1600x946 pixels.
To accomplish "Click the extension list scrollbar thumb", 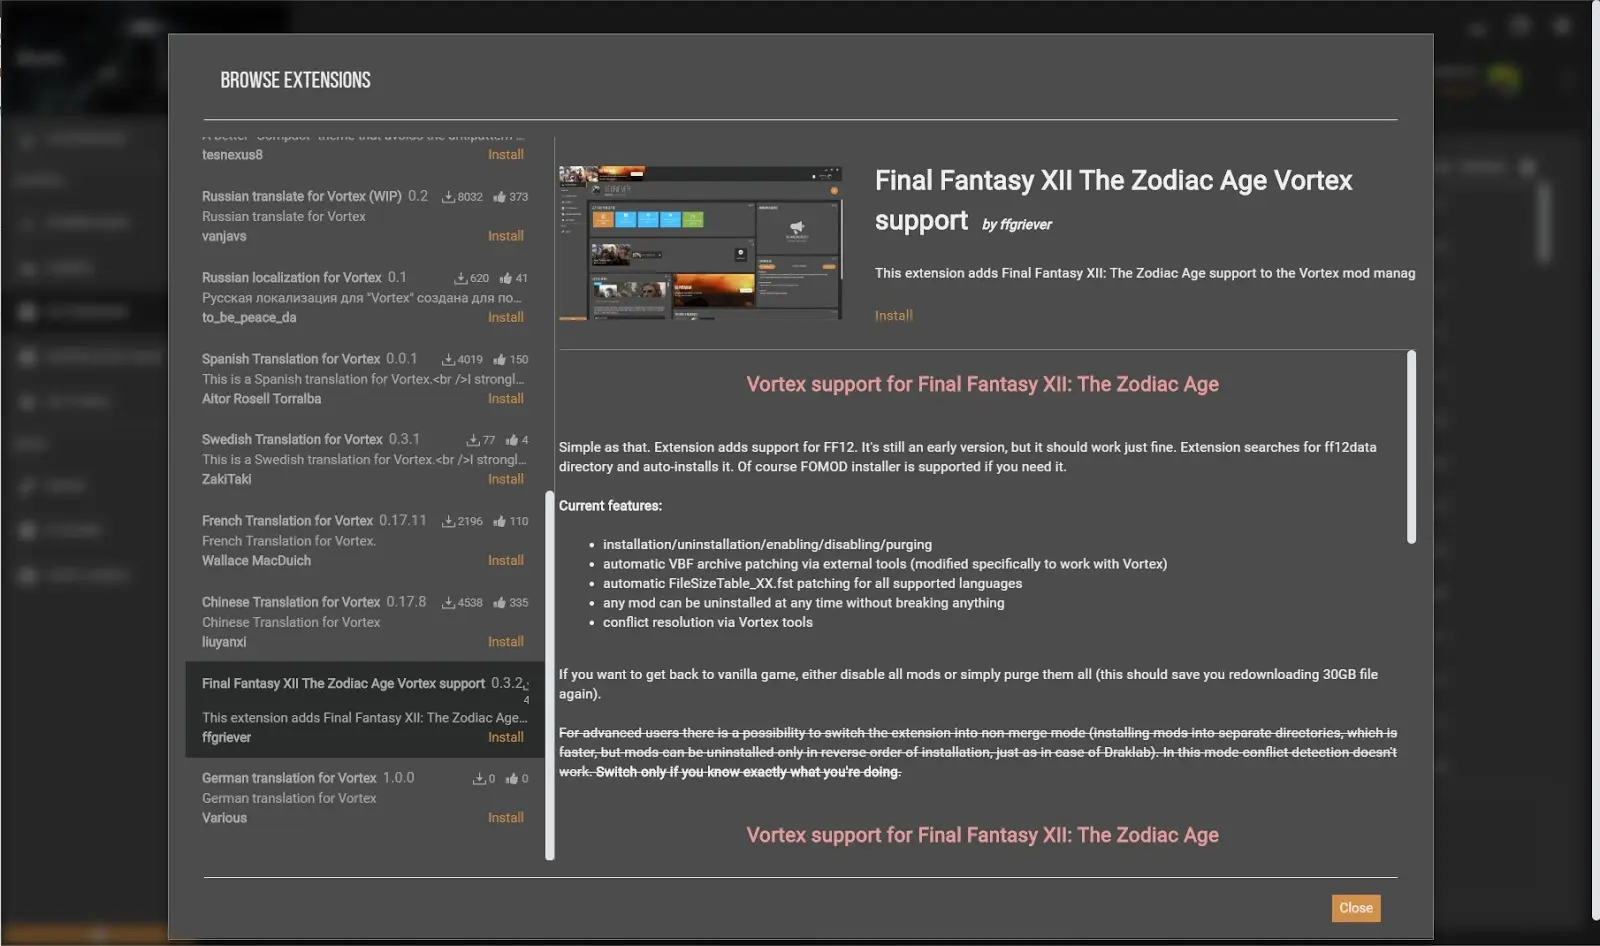I will 549,675.
